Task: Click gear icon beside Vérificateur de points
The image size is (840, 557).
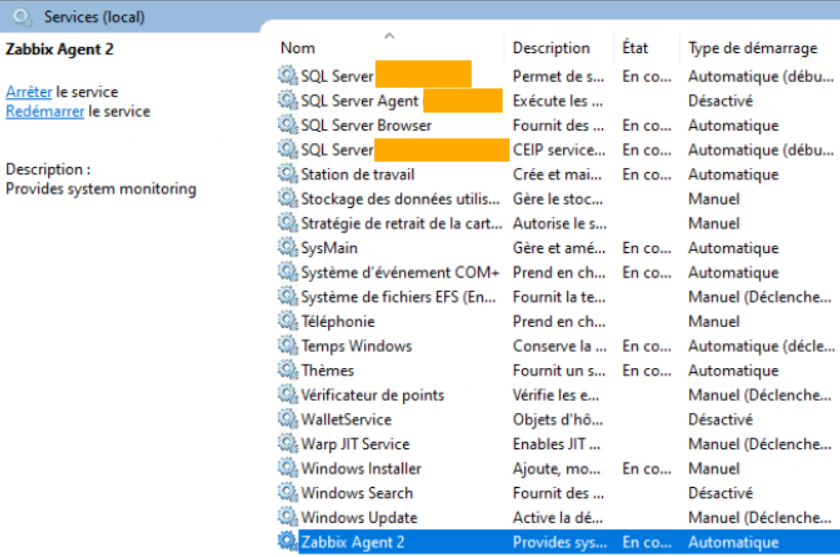Action: [x=288, y=395]
